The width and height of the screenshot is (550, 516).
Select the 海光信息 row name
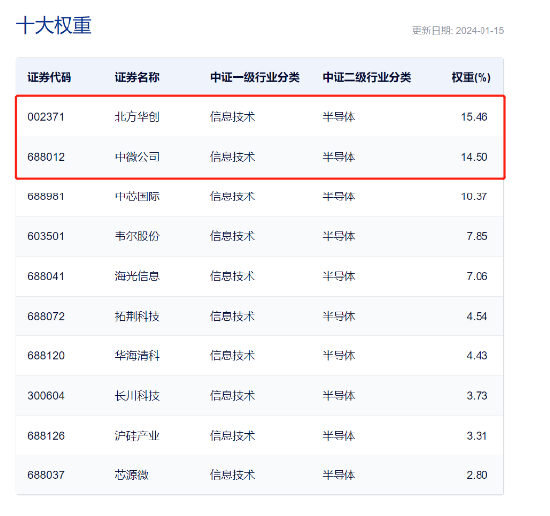137,276
